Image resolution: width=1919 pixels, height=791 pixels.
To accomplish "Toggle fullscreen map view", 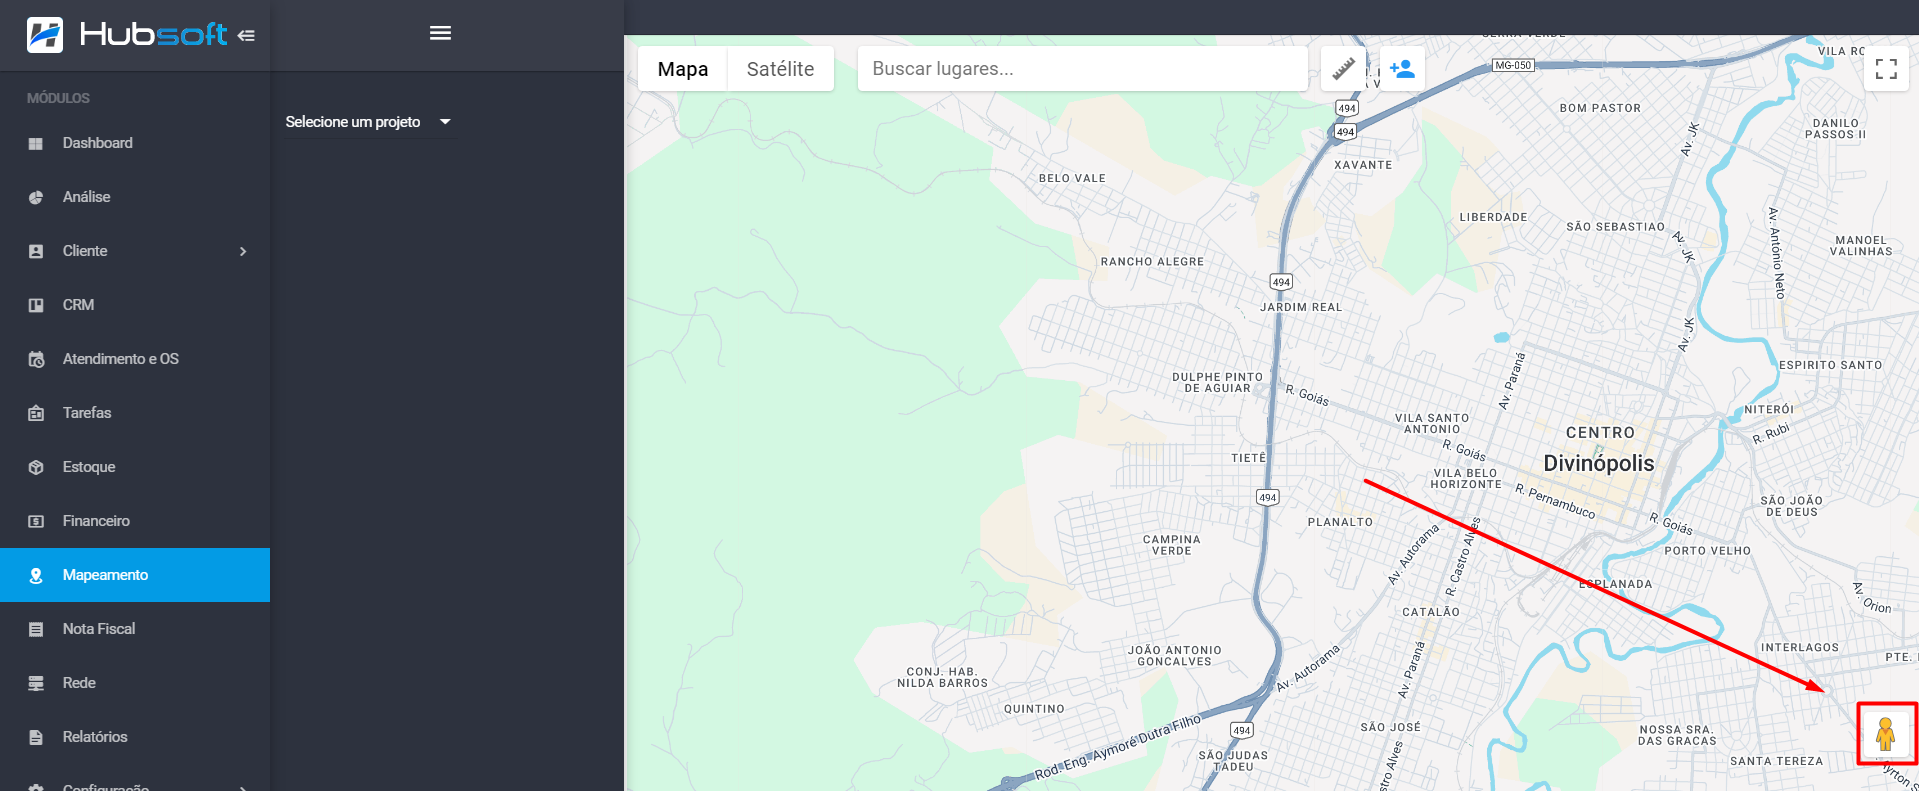I will [1886, 69].
